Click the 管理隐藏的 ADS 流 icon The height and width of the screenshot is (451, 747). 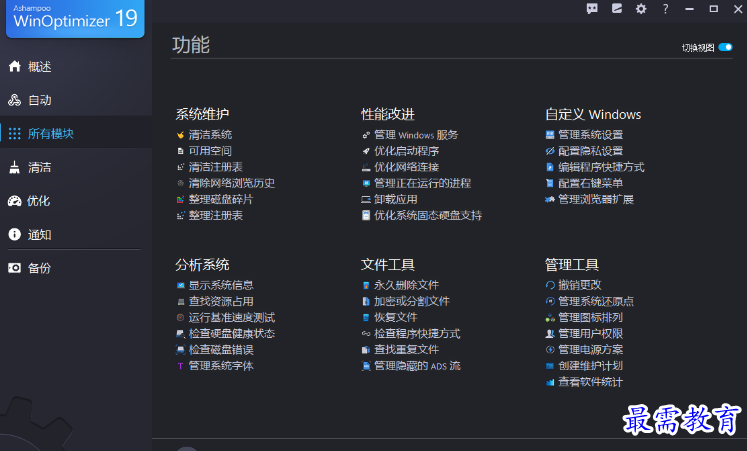pyautogui.click(x=366, y=366)
